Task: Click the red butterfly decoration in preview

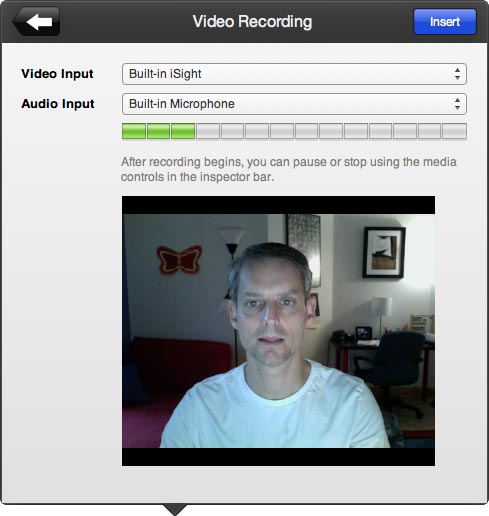Action: tap(179, 259)
